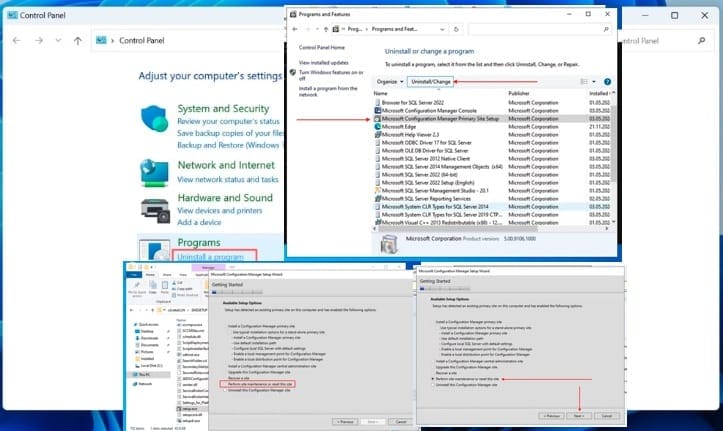Click Install a program from the network

pyautogui.click(x=328, y=91)
